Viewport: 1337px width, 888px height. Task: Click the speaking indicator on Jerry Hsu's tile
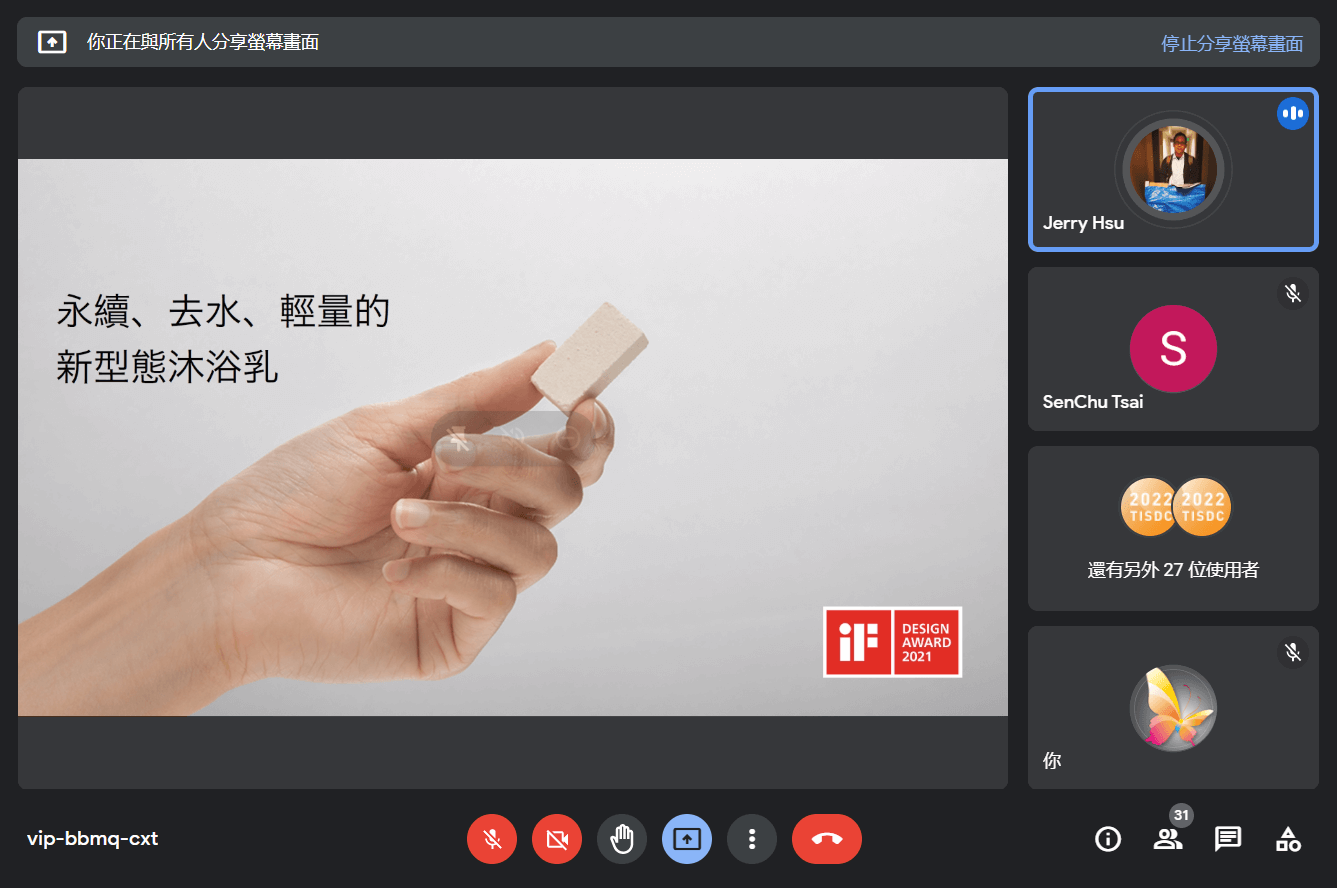pos(1292,114)
